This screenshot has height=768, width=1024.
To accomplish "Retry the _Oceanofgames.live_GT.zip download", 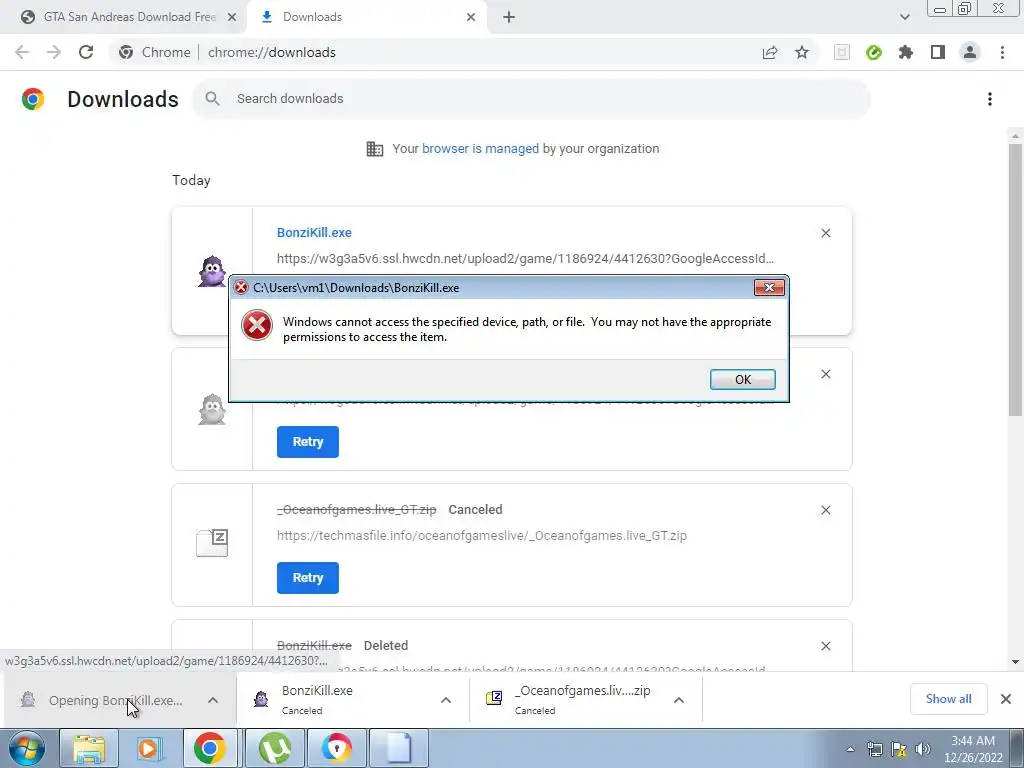I will point(308,578).
